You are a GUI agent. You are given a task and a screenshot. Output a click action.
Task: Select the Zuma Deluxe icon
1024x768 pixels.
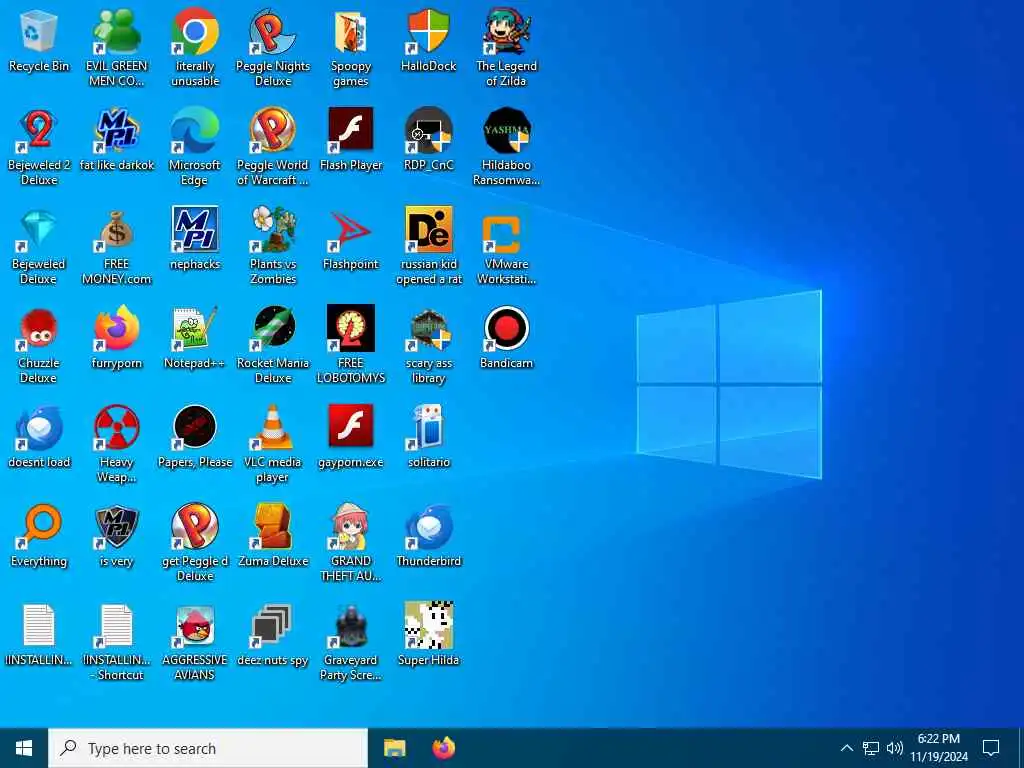pos(273,526)
